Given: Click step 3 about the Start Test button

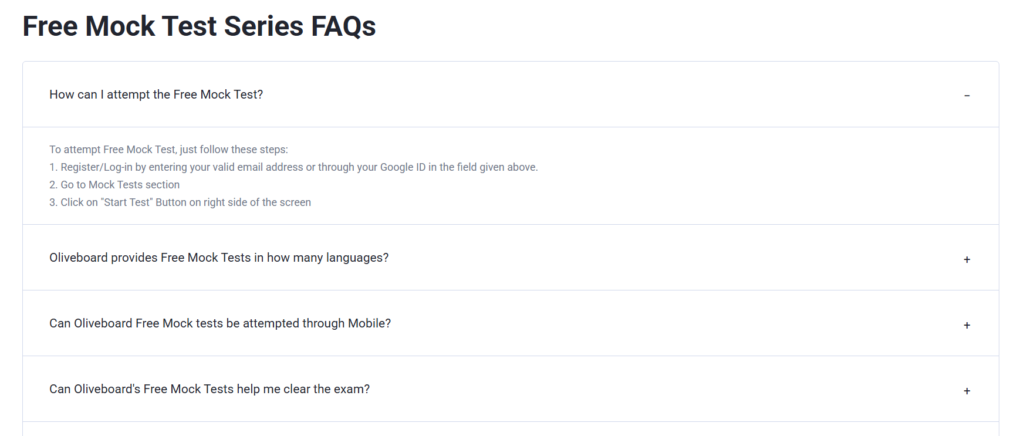Looking at the screenshot, I should (x=180, y=203).
